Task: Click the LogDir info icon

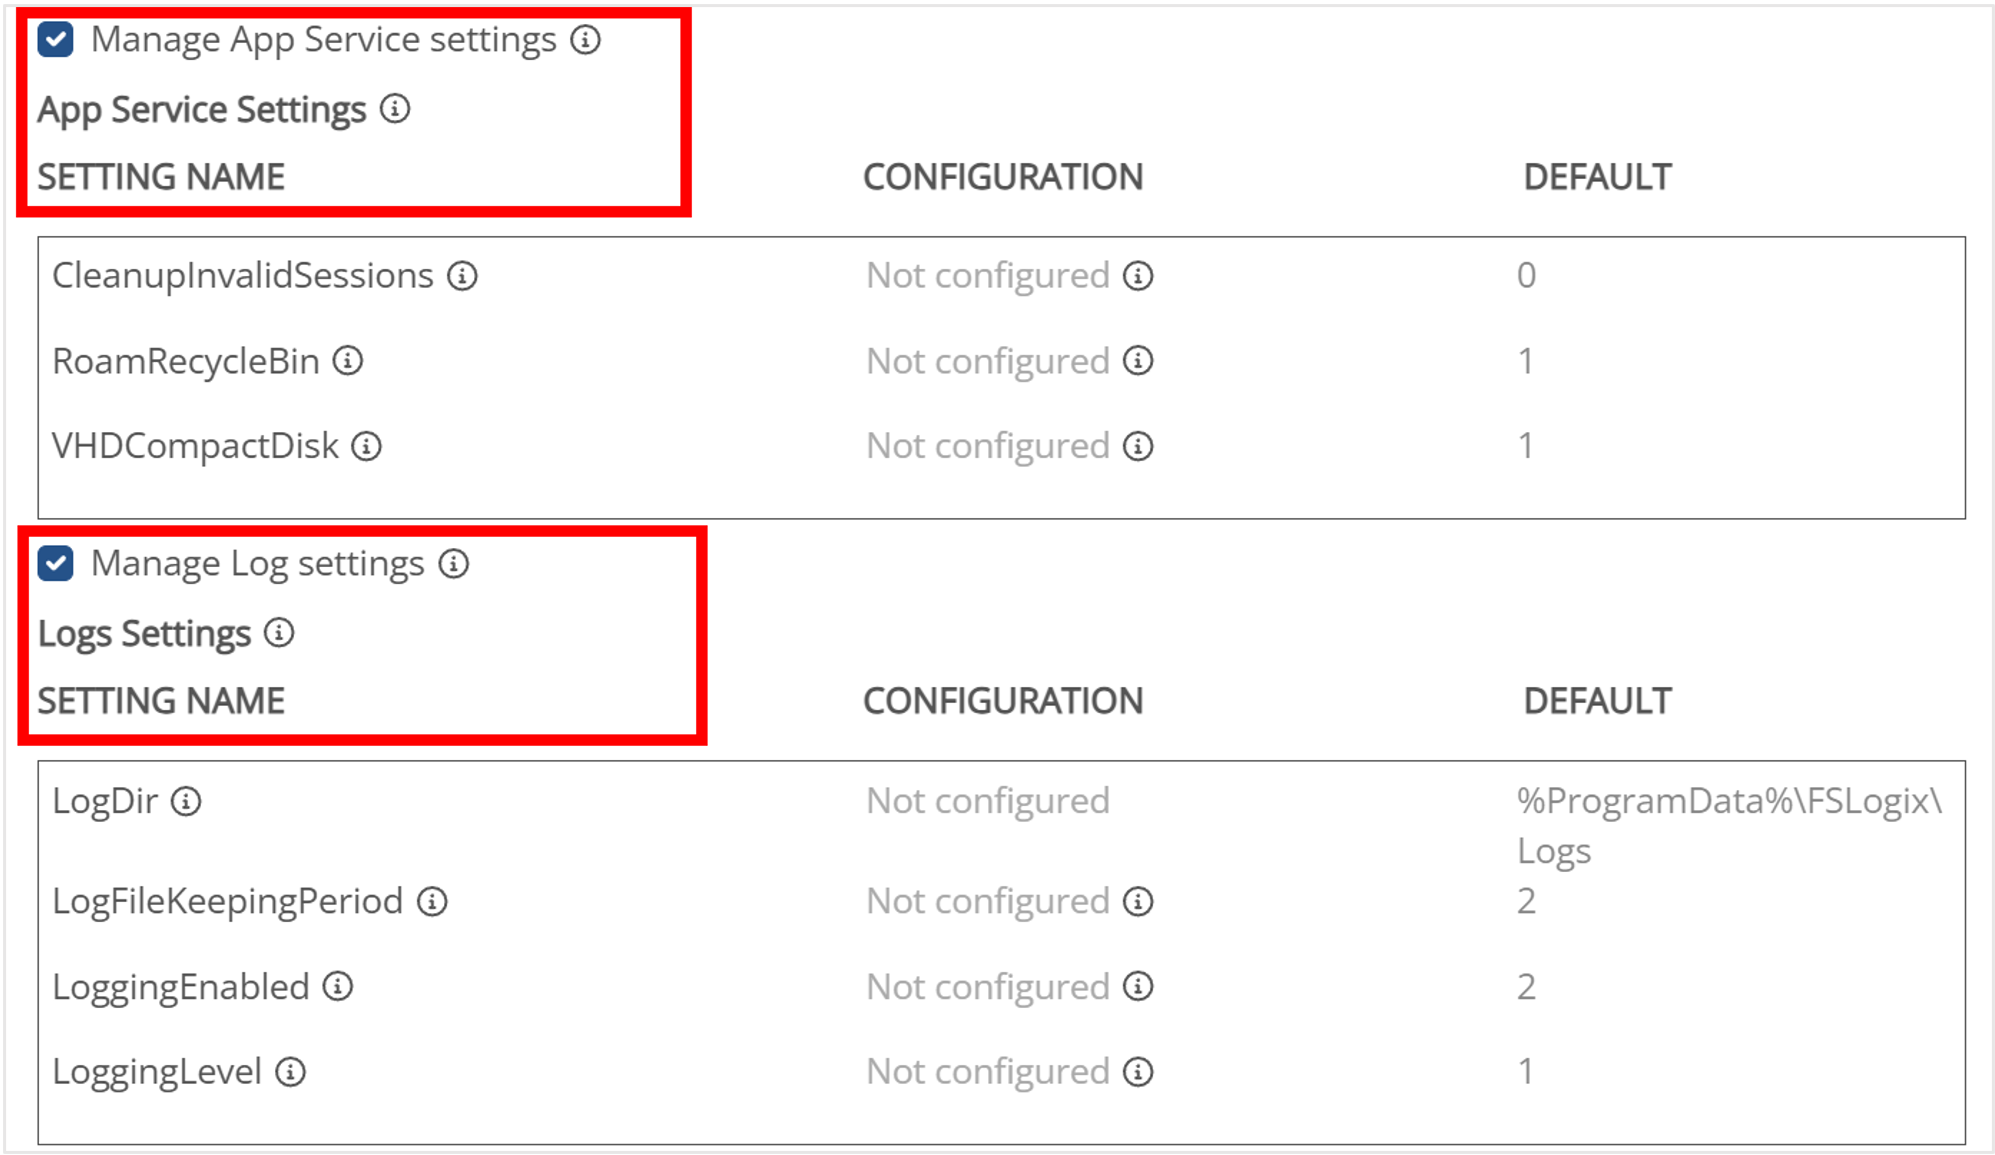Action: [186, 801]
